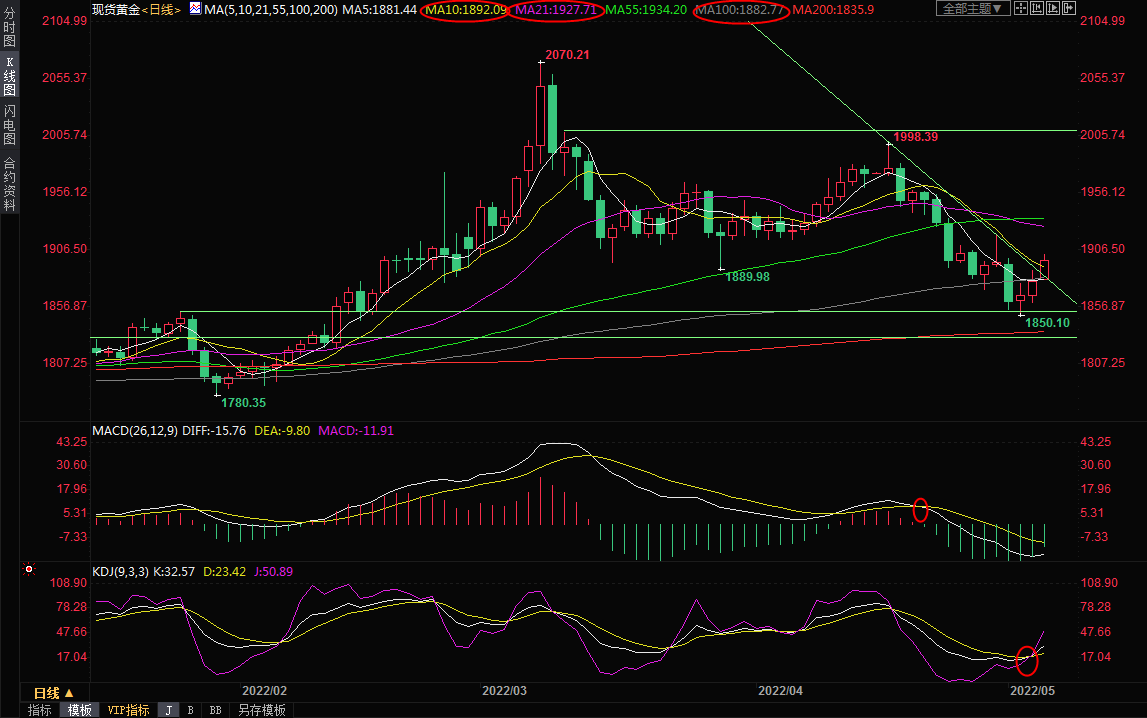Screen dimensions: 1147x718
Task: Click the crosshair cursor icon at top right
Action: 1021,8
